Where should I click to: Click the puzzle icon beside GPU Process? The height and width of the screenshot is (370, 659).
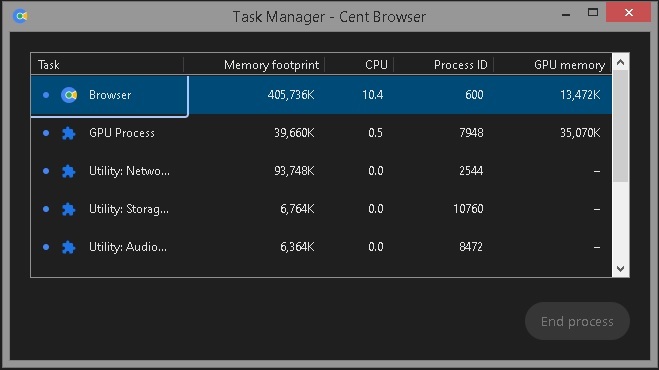click(69, 133)
